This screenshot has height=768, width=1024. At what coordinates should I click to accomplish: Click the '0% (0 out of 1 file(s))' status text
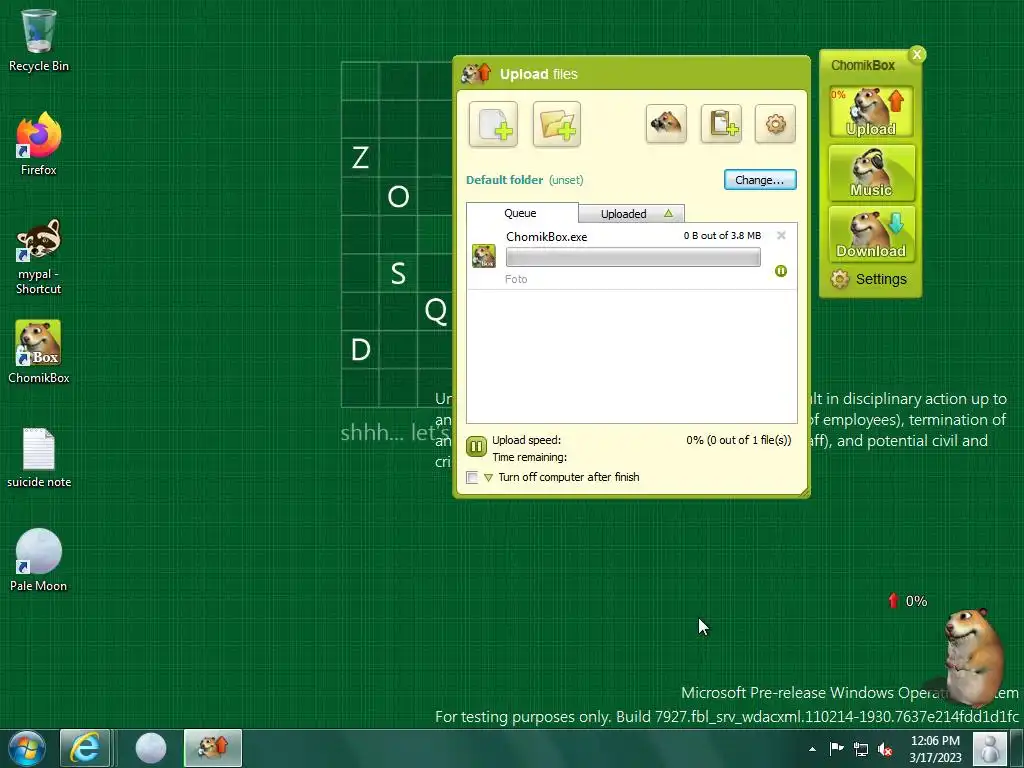pyautogui.click(x=739, y=440)
